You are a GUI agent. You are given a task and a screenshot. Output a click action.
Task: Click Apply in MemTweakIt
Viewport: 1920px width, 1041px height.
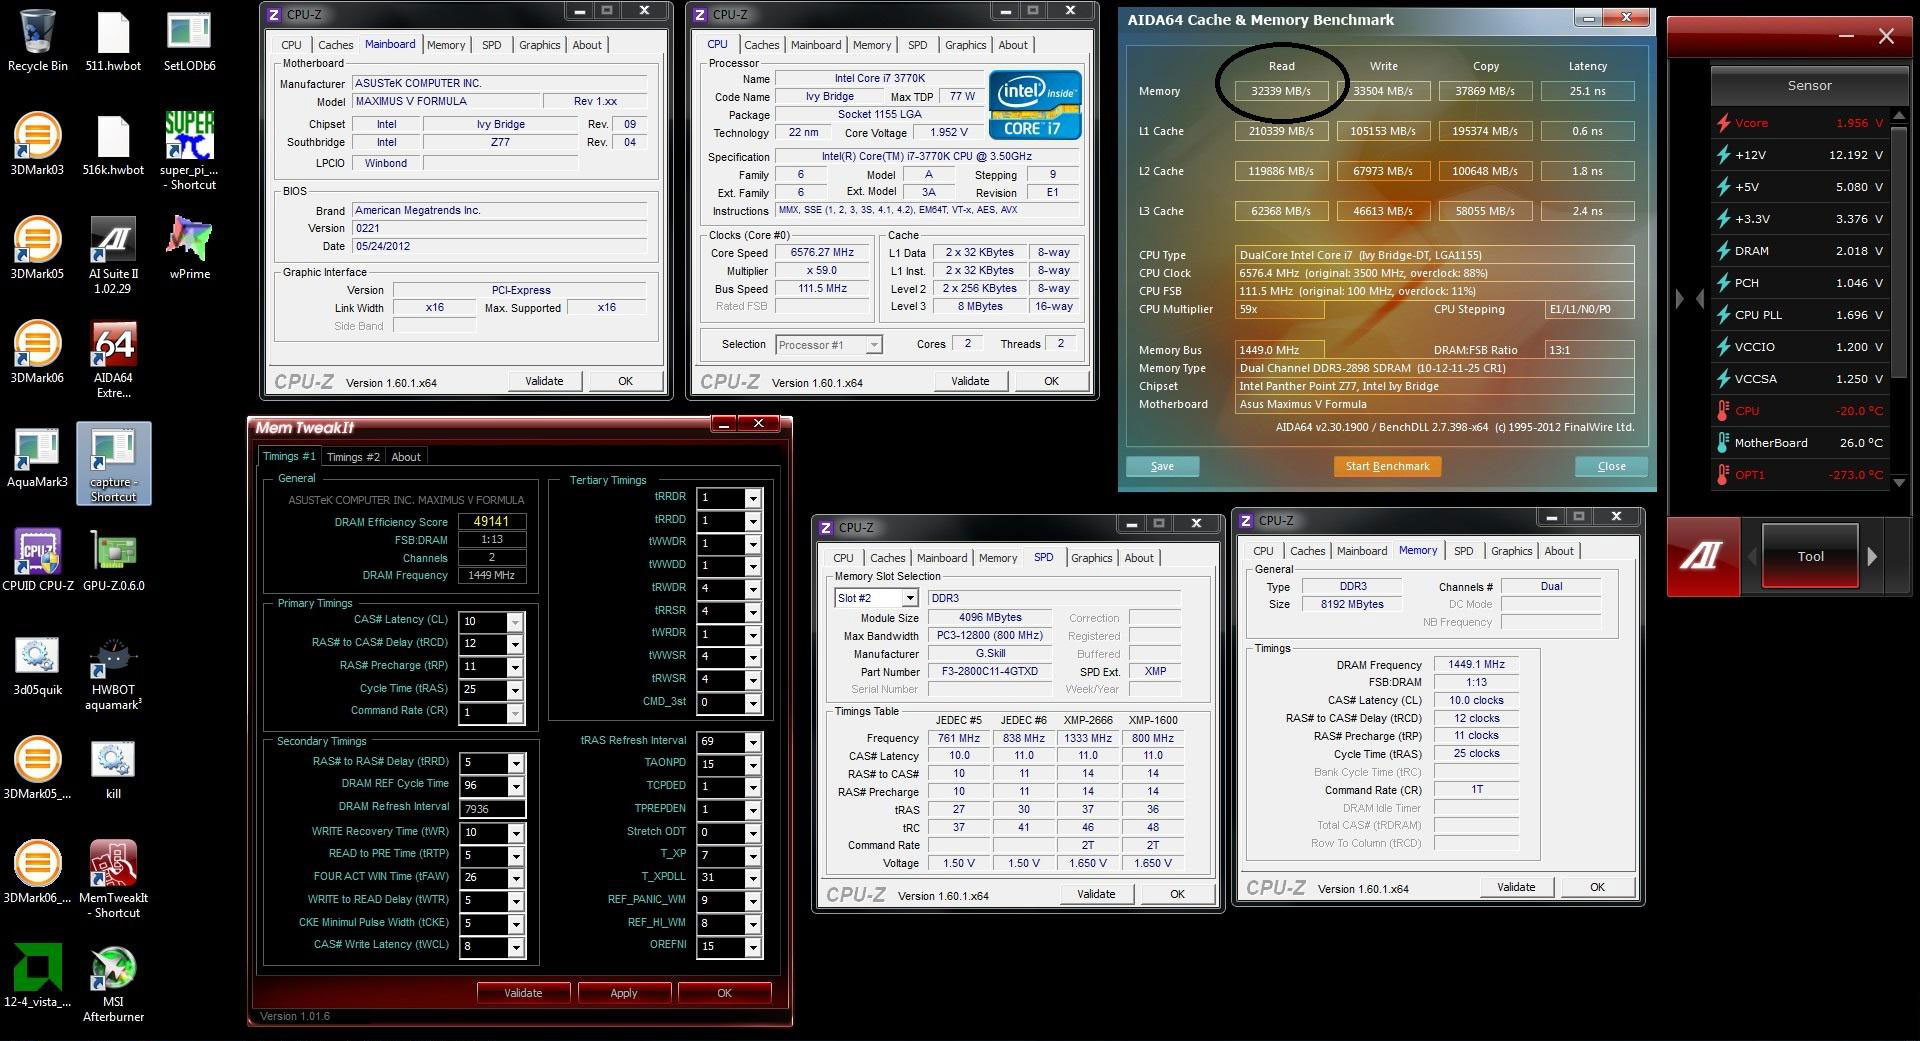coord(623,993)
